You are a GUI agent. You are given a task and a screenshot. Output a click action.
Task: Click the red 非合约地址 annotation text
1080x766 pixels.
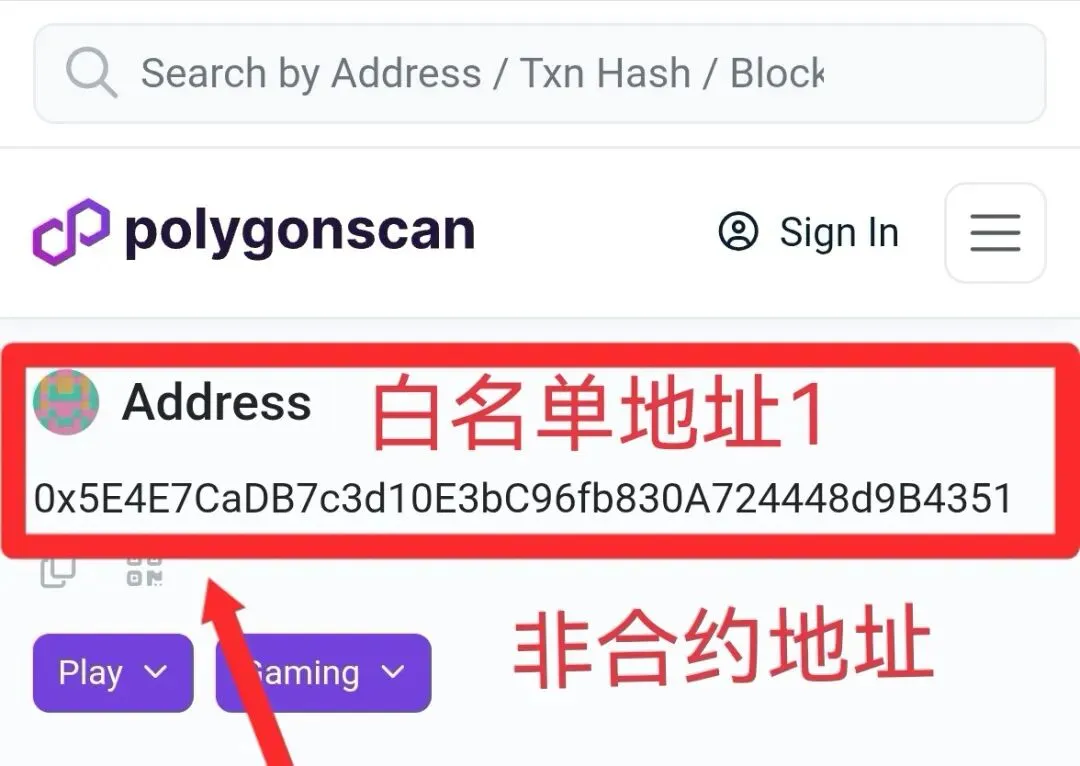[x=723, y=648]
